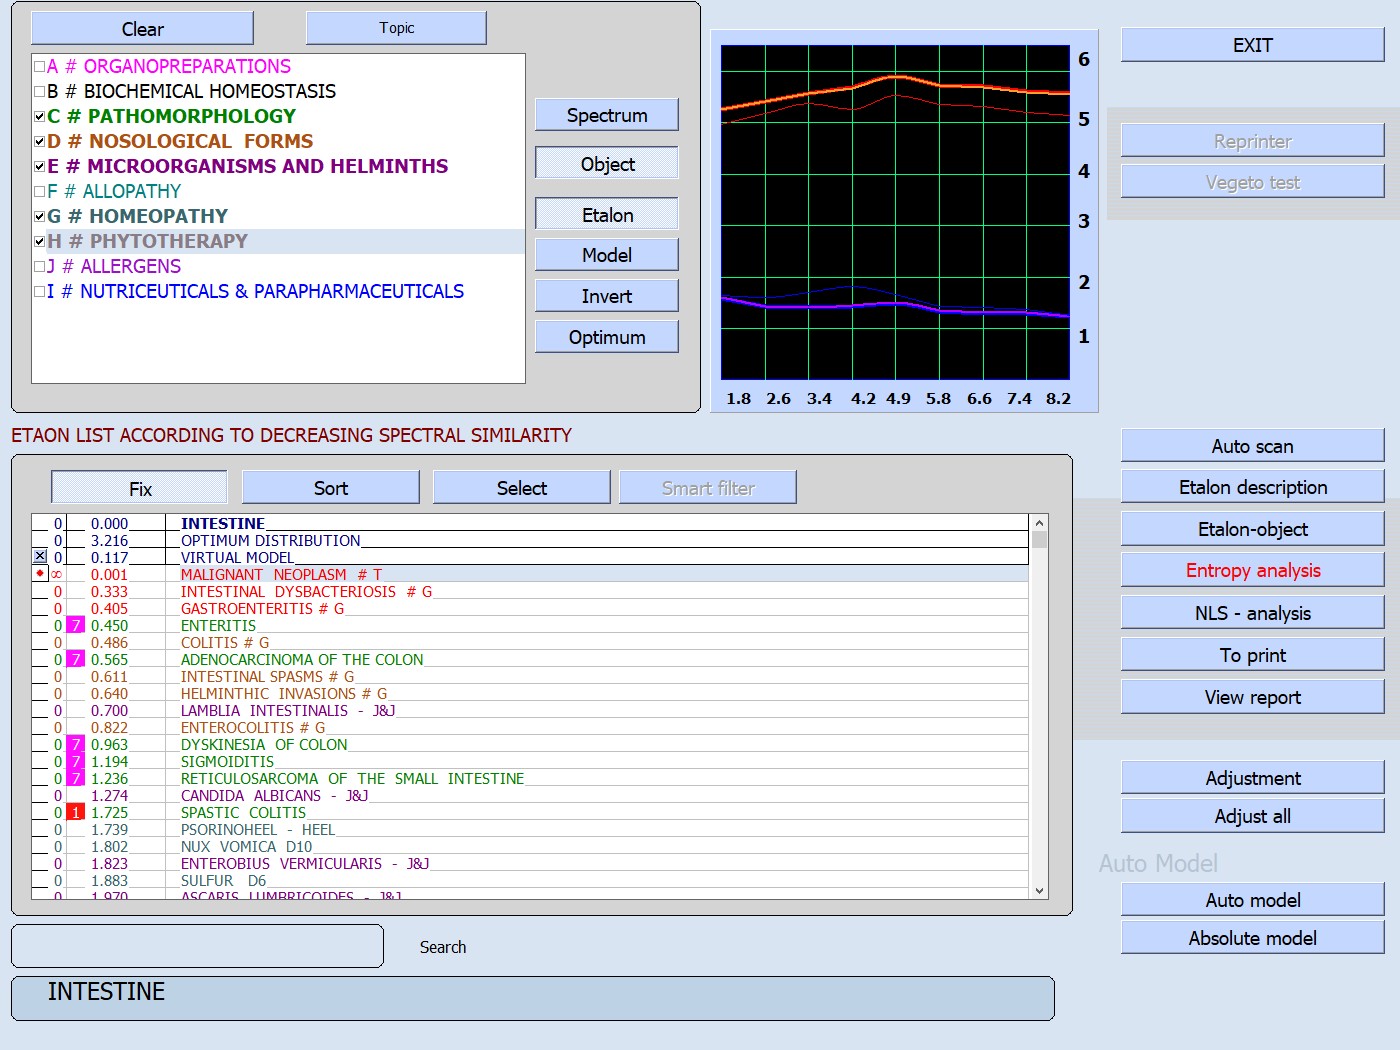1400x1050 pixels.
Task: Click the spectrum graph area
Action: [x=895, y=212]
